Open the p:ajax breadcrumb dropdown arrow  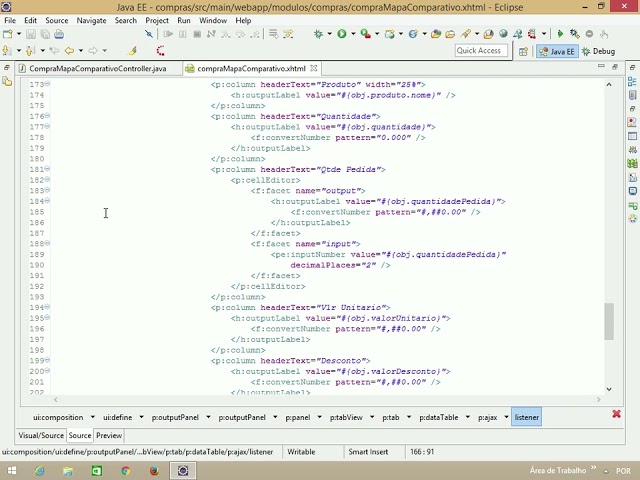[507, 417]
